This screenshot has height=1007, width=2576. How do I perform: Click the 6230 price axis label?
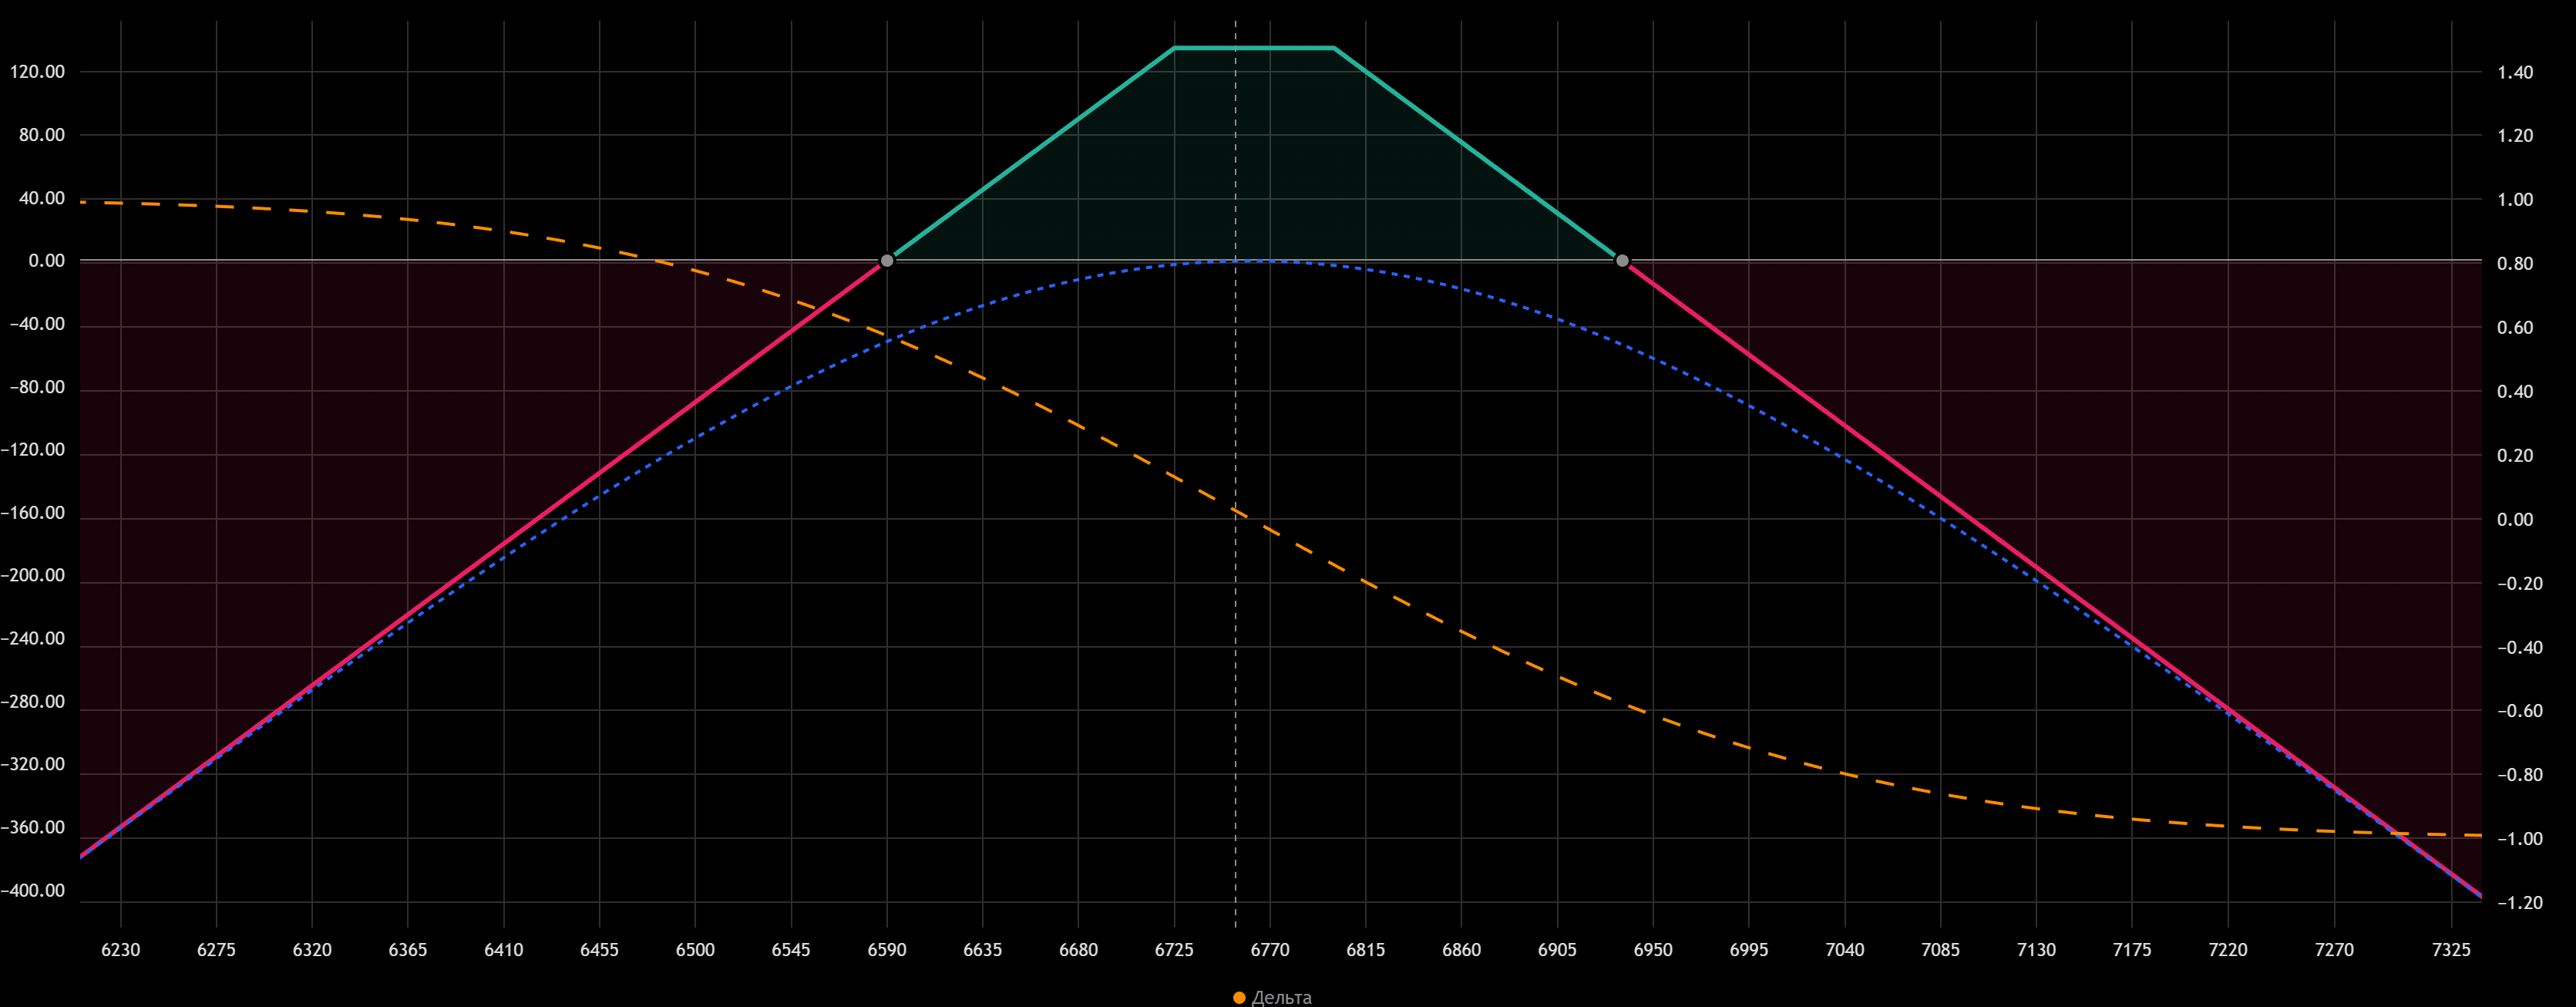[x=121, y=950]
